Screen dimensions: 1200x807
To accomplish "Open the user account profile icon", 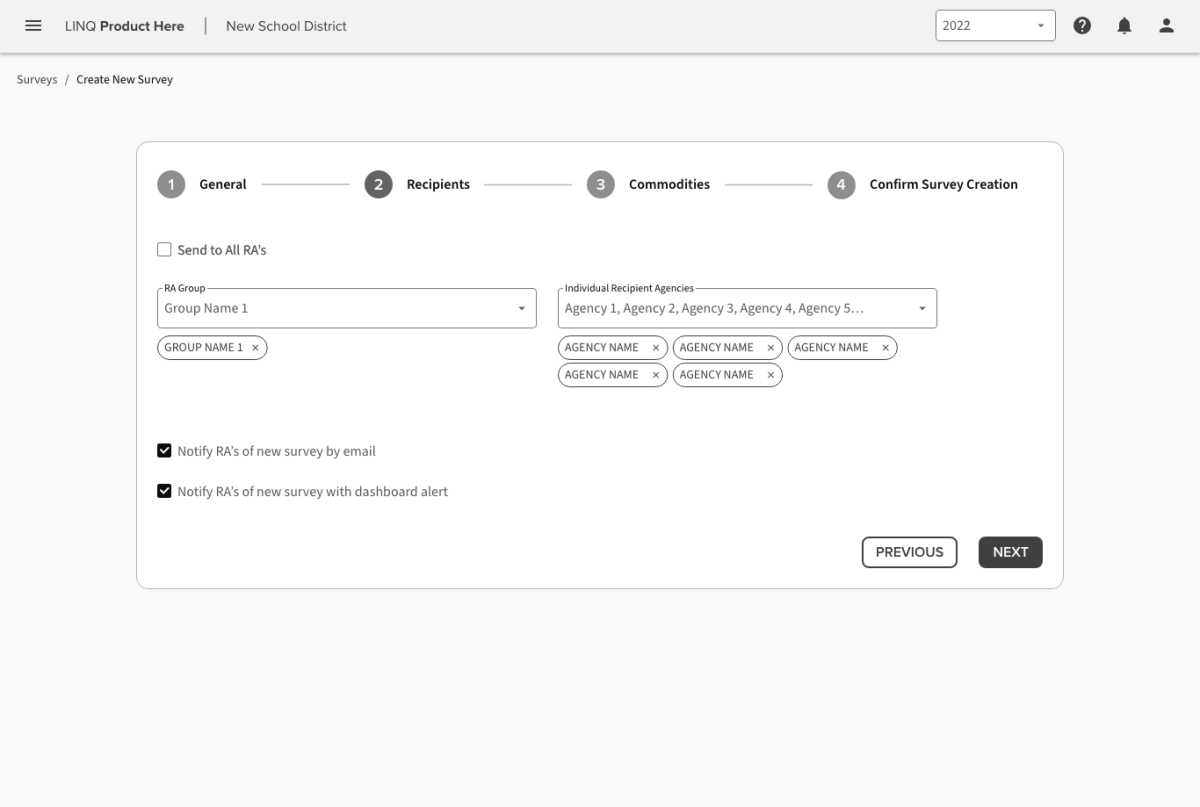I will click(x=1166, y=26).
